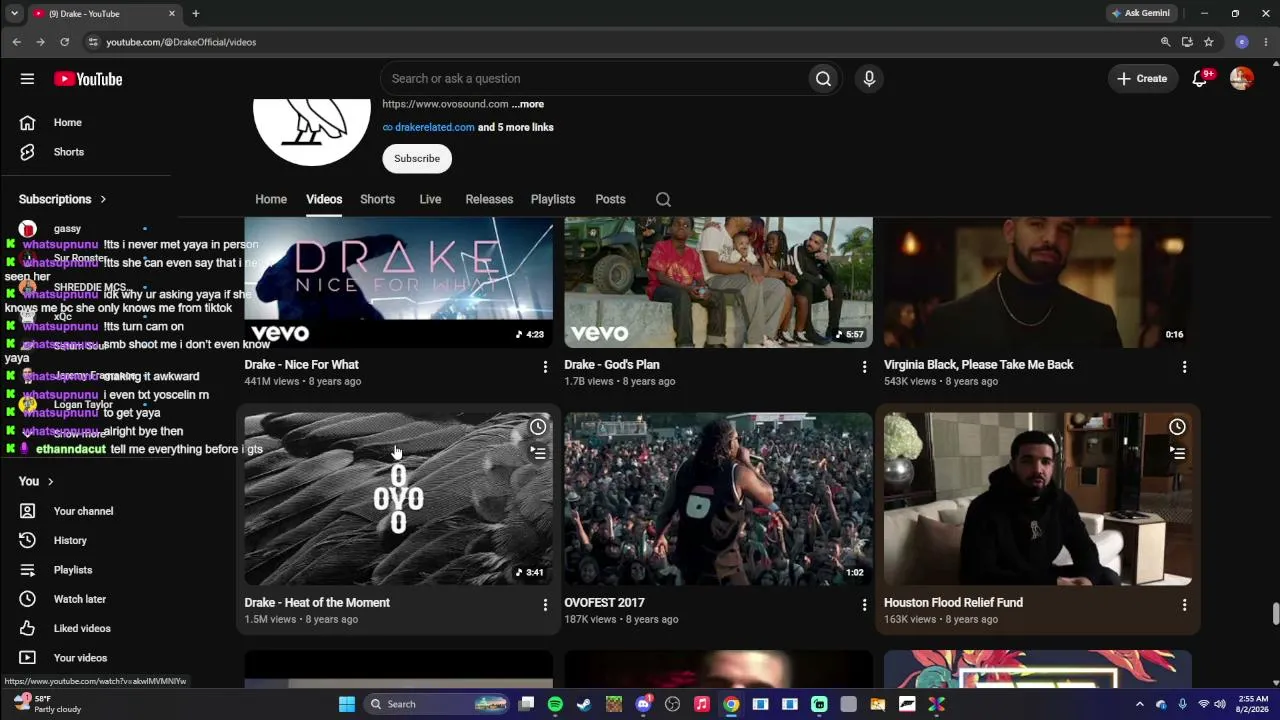The width and height of the screenshot is (1280, 720).
Task: Click the page vertical scrollbar thumb
Action: point(1275,614)
